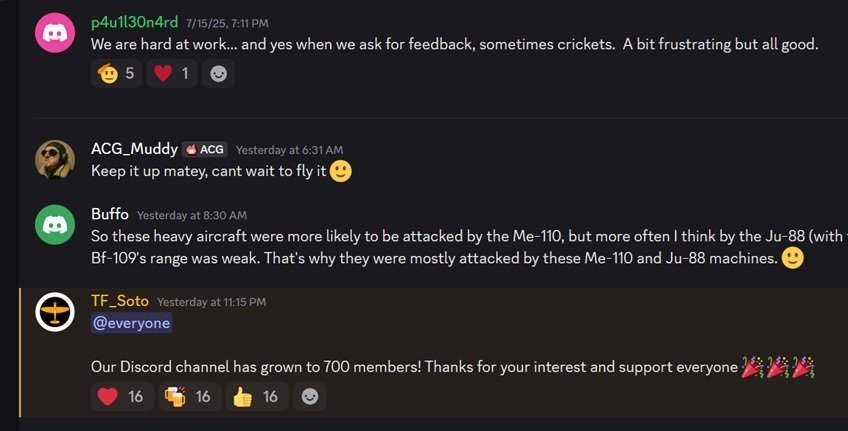Toggle the heart reaction with count 16
This screenshot has width=848, height=431.
pyautogui.click(x=121, y=397)
